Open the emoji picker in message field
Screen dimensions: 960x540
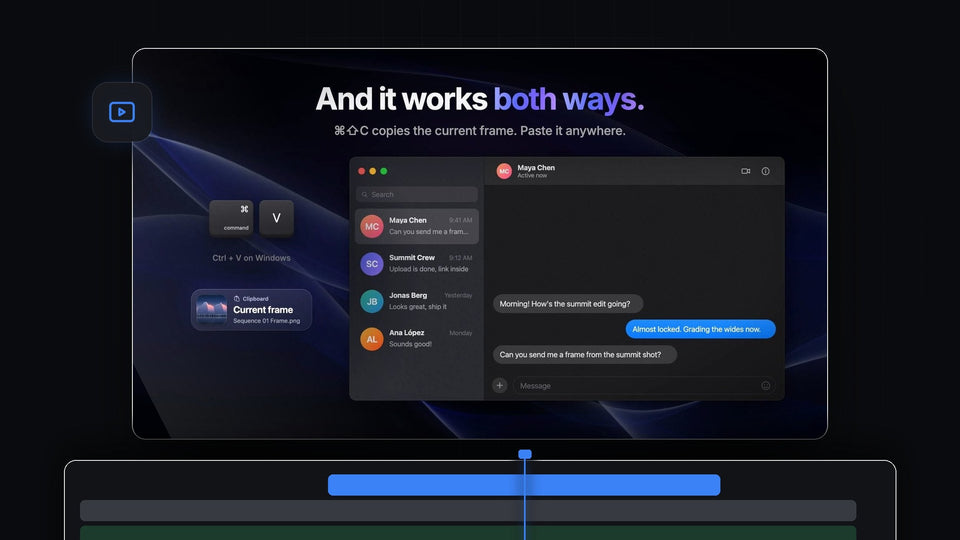pyautogui.click(x=765, y=385)
